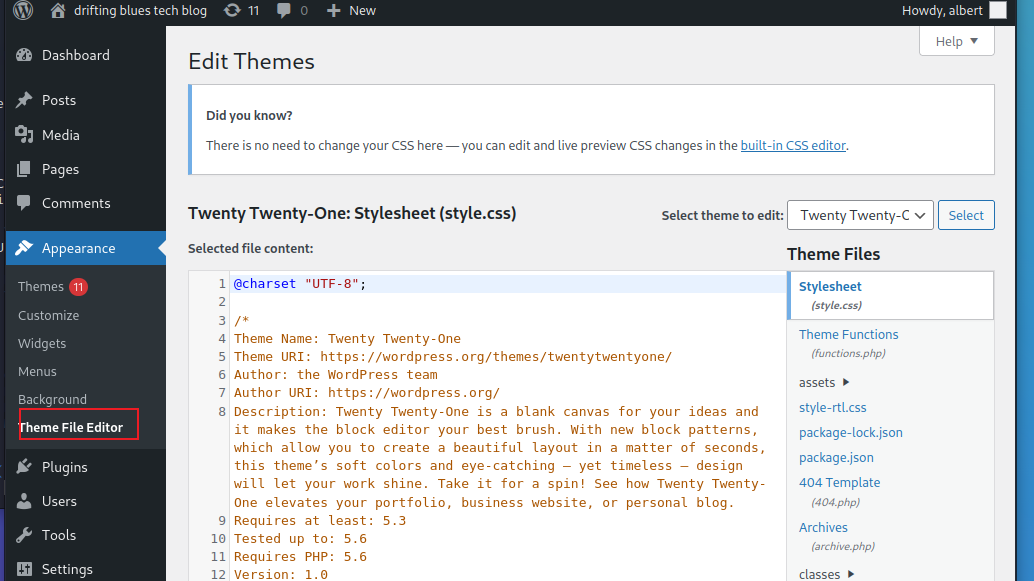Click the home icon beside site name
Screen dimensions: 1034x581
click(x=58, y=10)
